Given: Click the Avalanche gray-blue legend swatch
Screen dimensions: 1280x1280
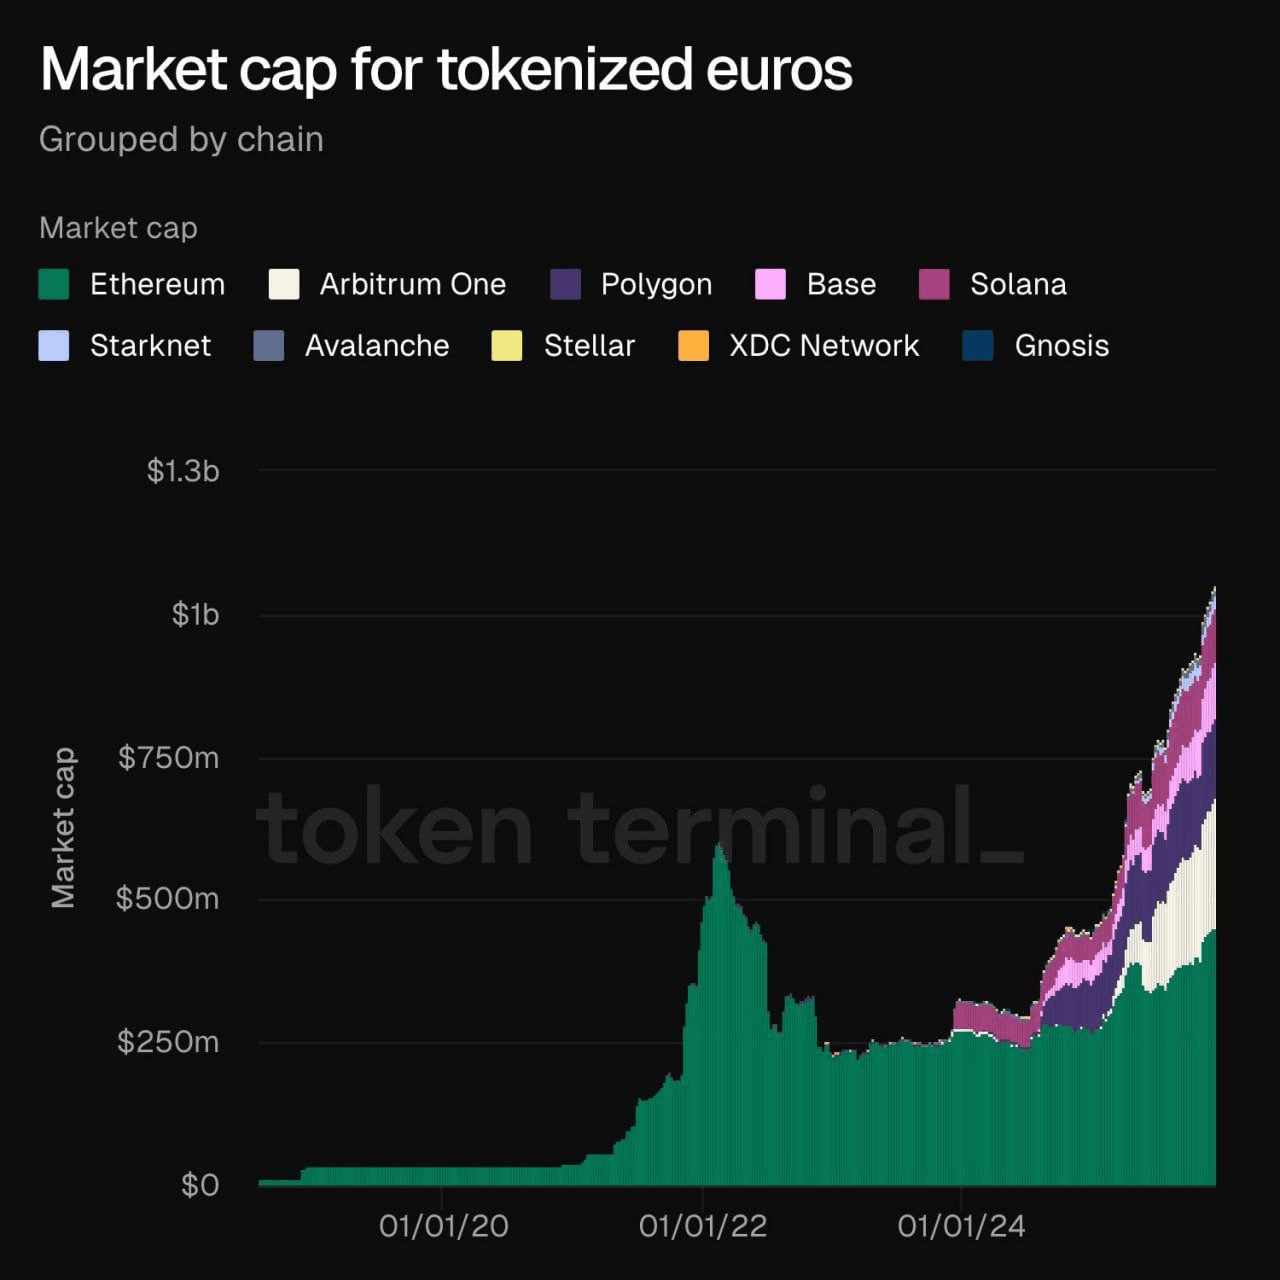Looking at the screenshot, I should click(269, 346).
